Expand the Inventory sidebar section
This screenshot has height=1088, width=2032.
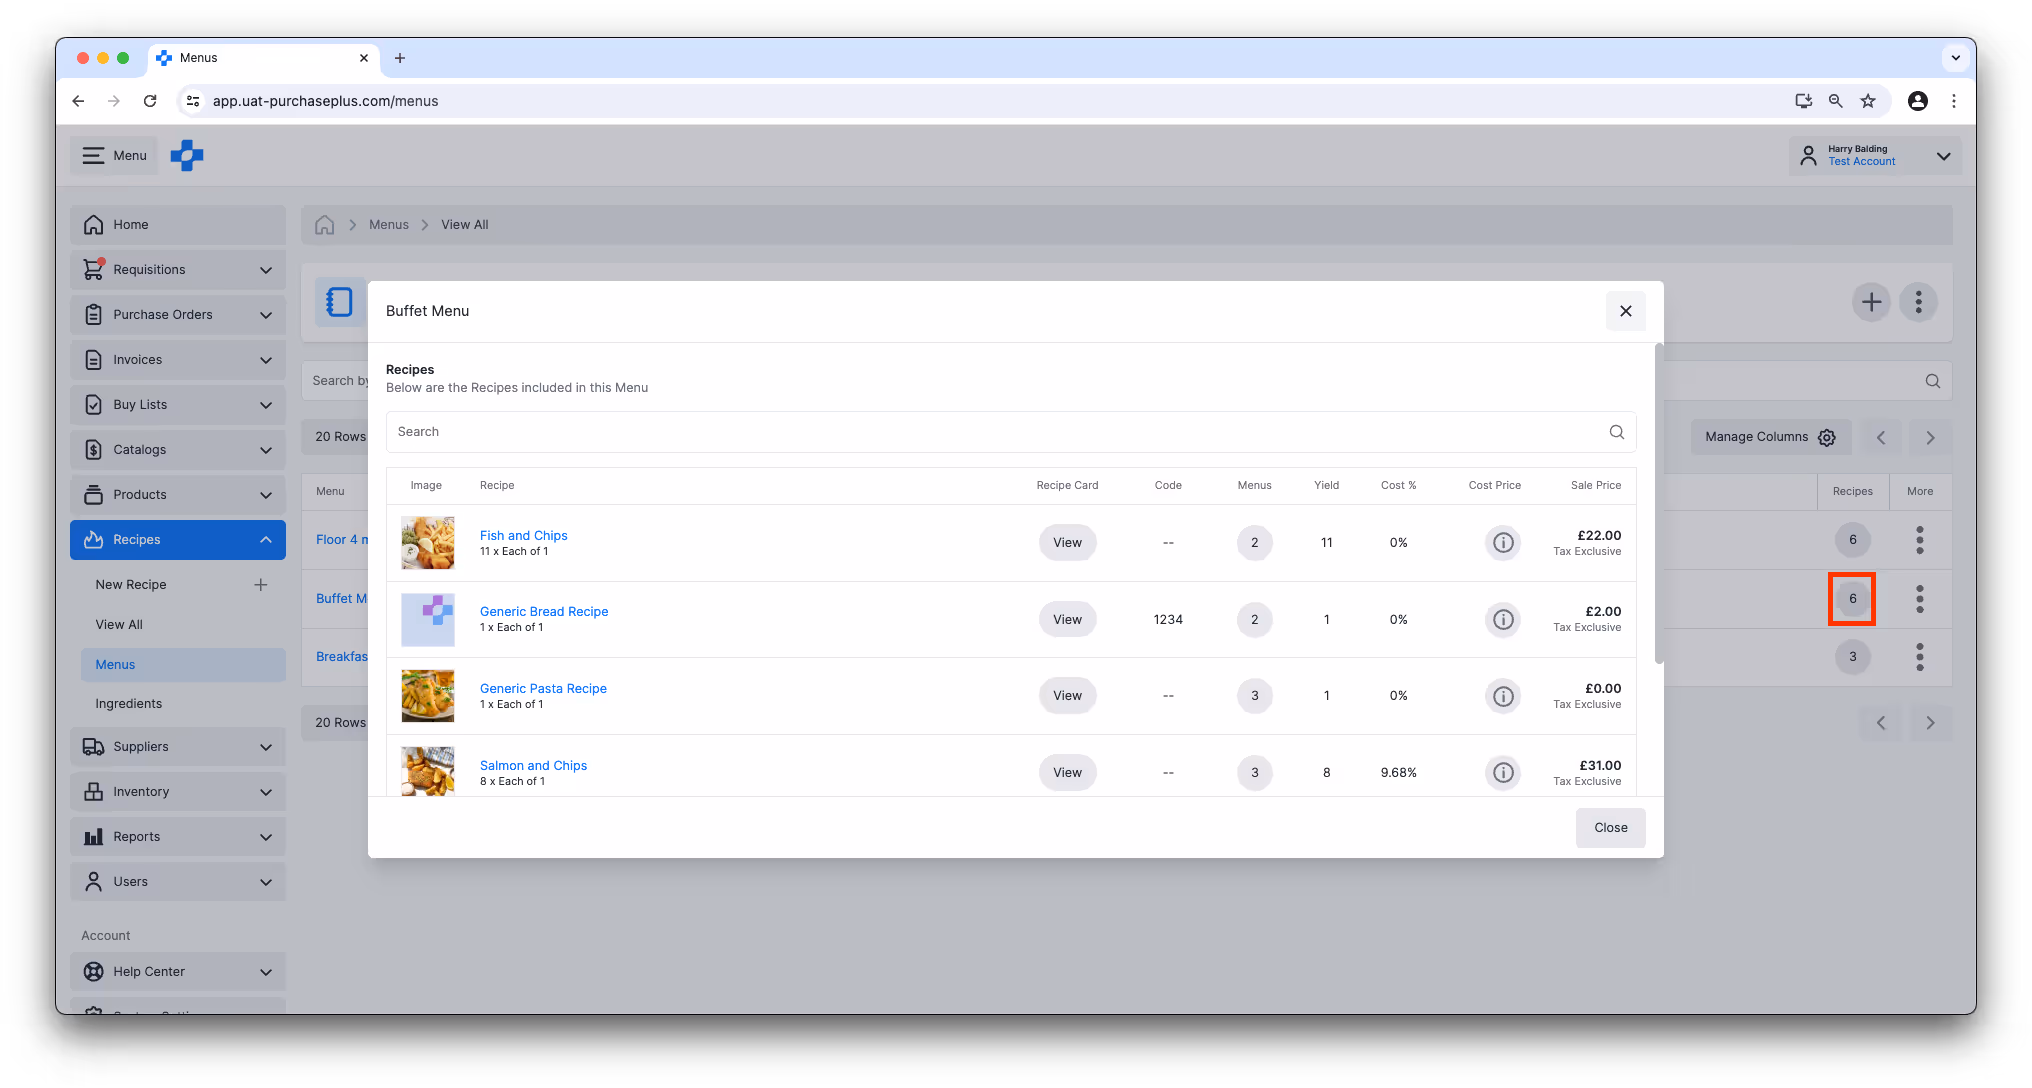pyautogui.click(x=265, y=792)
